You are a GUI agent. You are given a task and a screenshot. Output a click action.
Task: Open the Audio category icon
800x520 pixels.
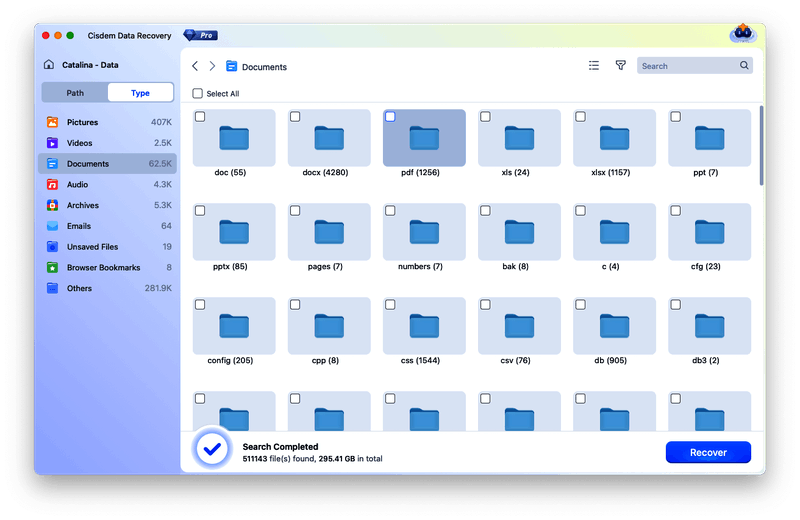(x=52, y=185)
